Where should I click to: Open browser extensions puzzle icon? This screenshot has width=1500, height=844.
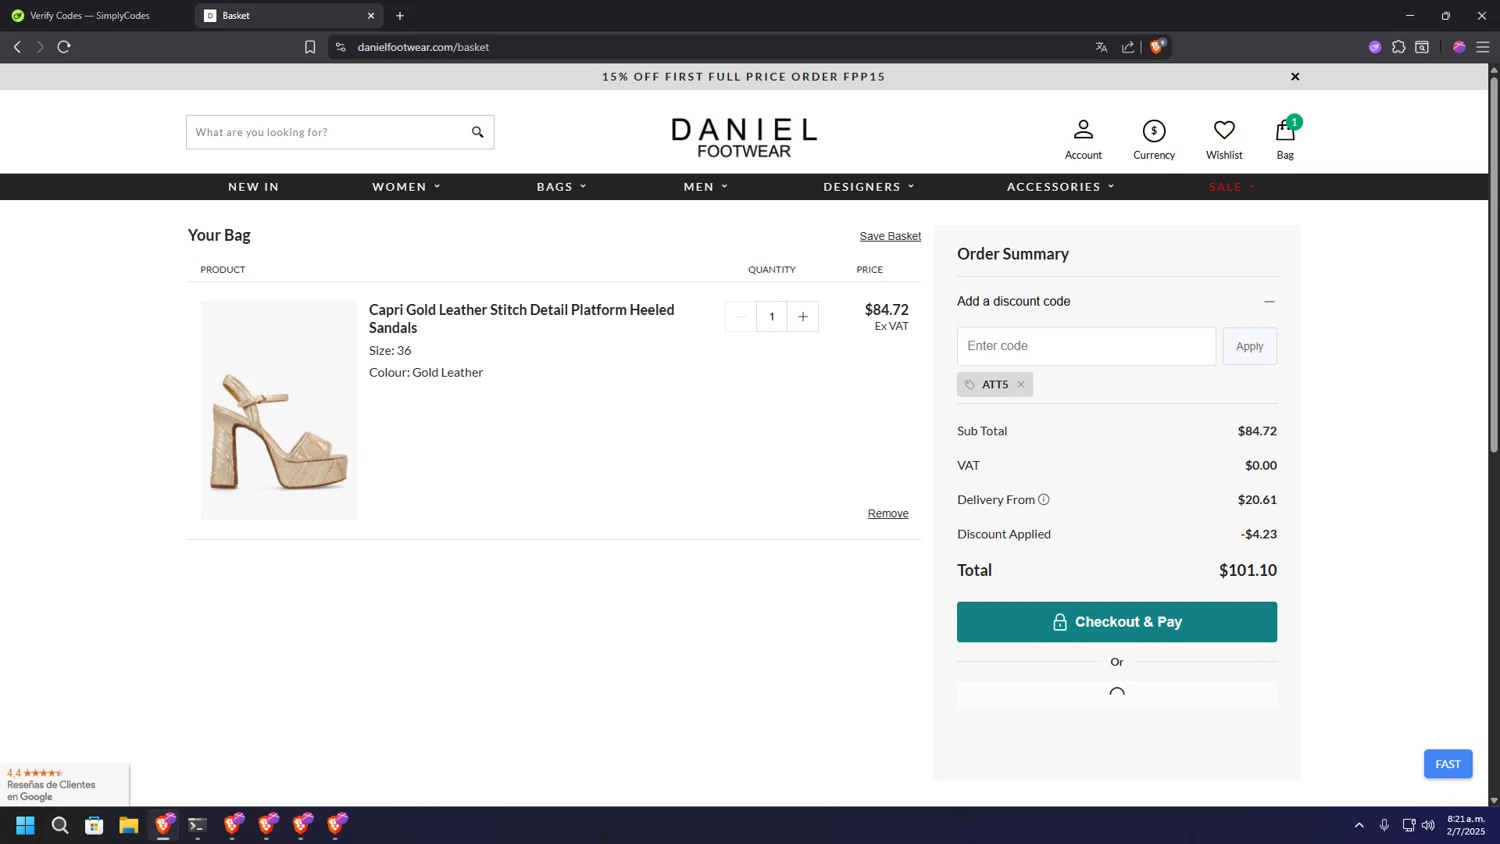click(1399, 47)
